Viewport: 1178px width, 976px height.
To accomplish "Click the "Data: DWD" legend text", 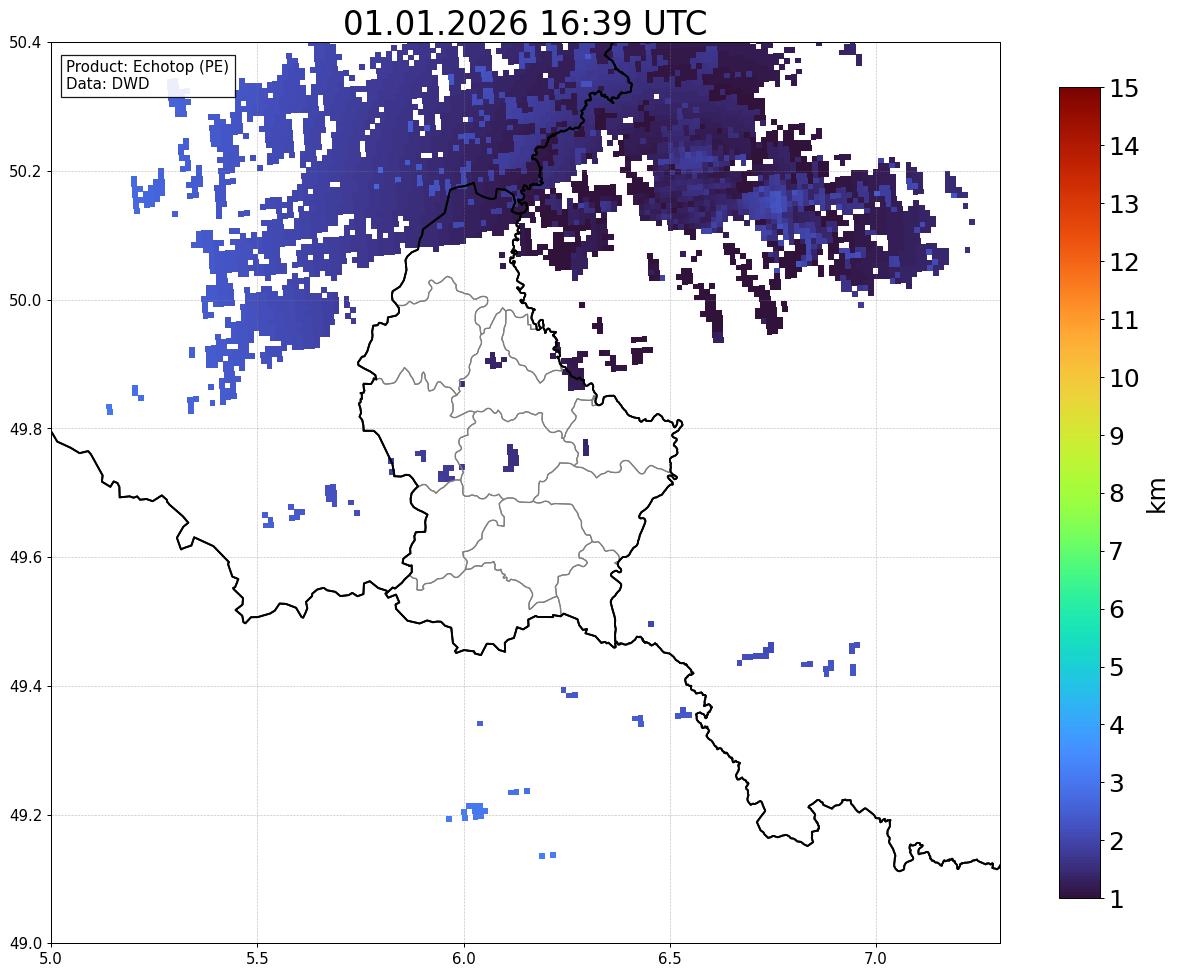I will pos(107,83).
